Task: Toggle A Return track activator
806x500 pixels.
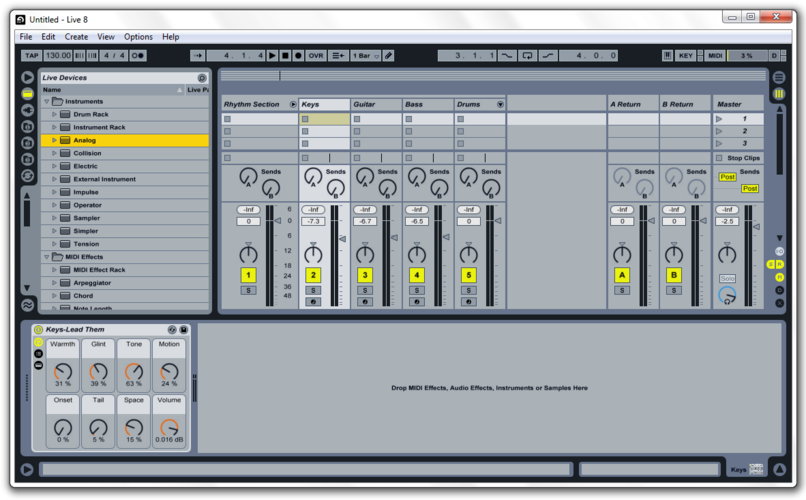Action: click(622, 275)
